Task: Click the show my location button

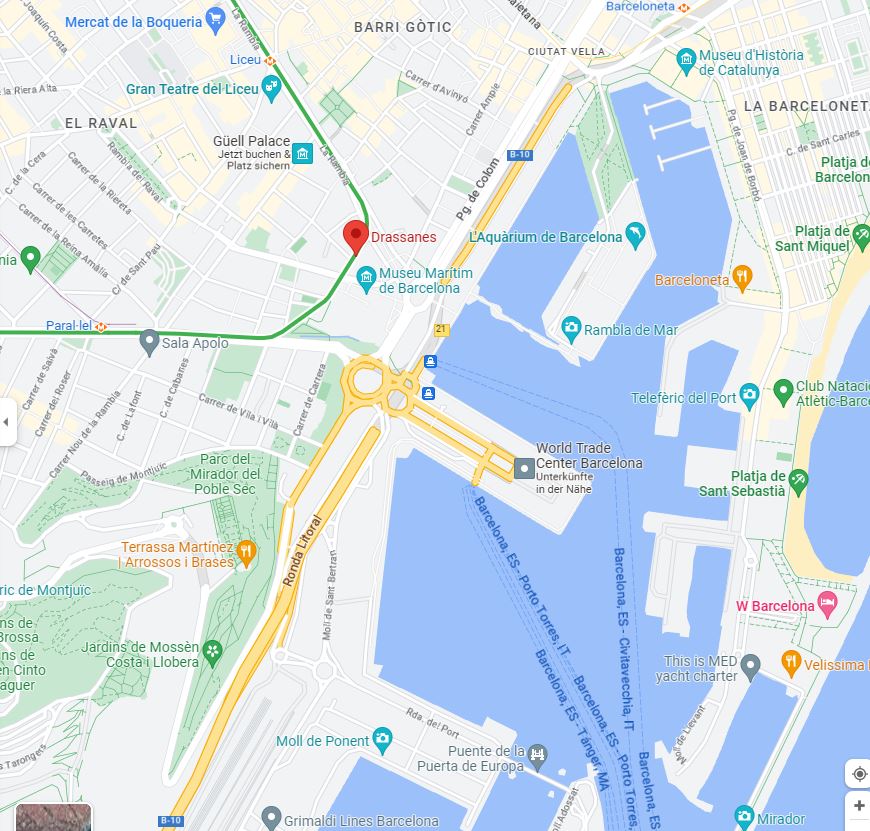Action: pyautogui.click(x=859, y=773)
